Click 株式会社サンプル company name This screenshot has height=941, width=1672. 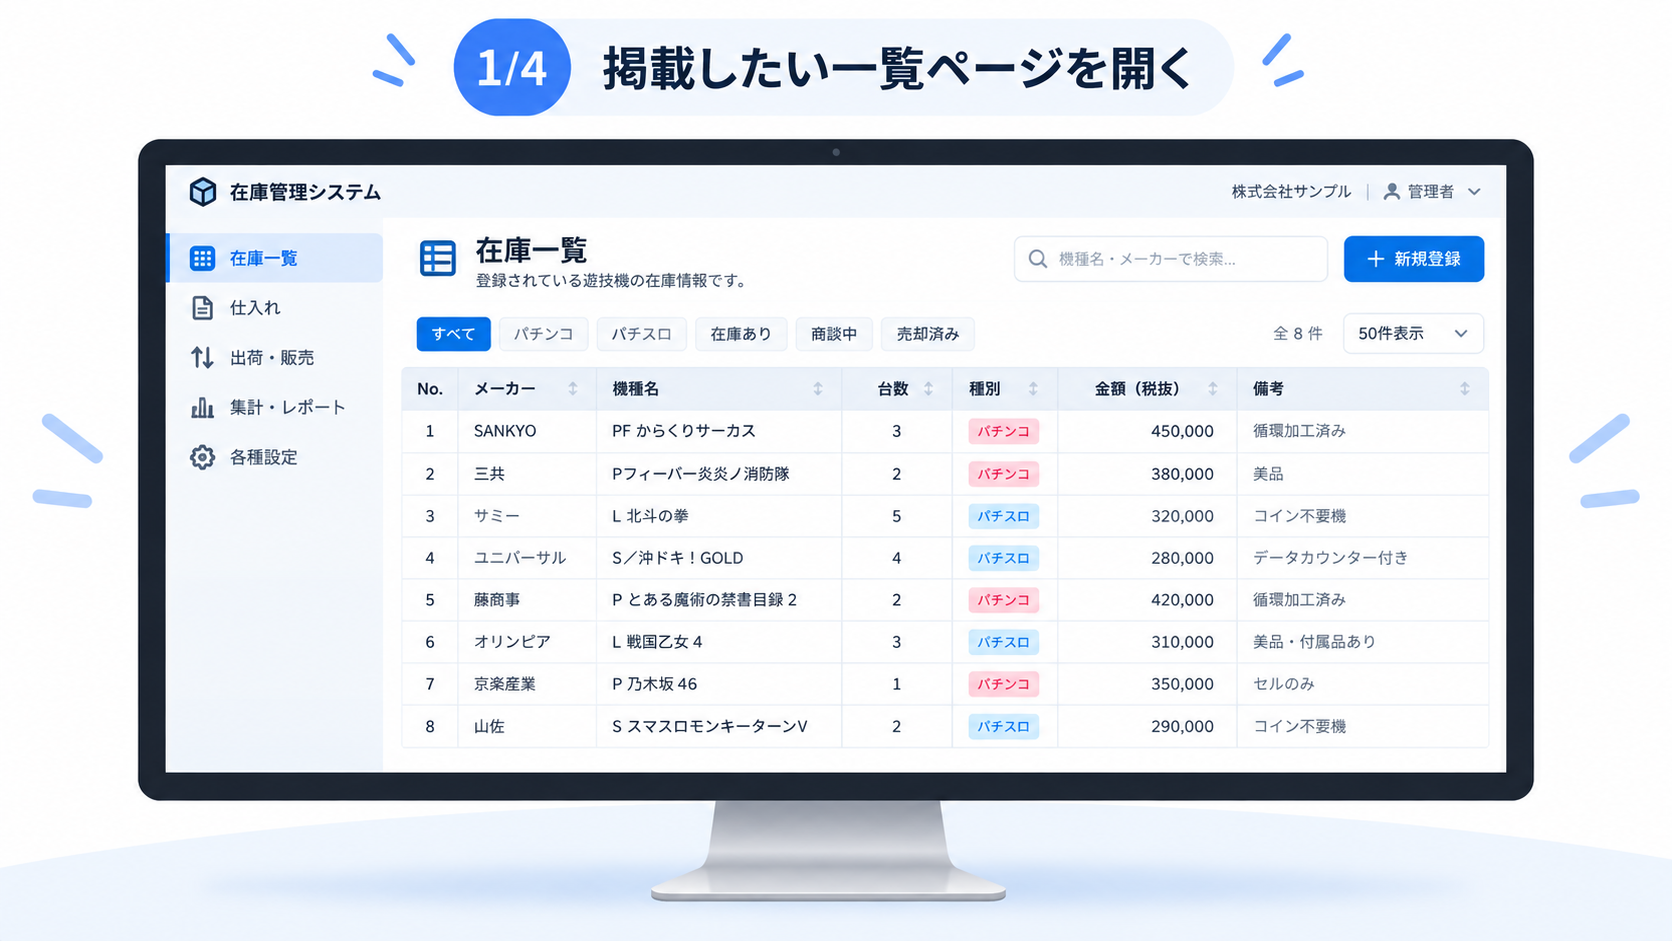[1291, 191]
